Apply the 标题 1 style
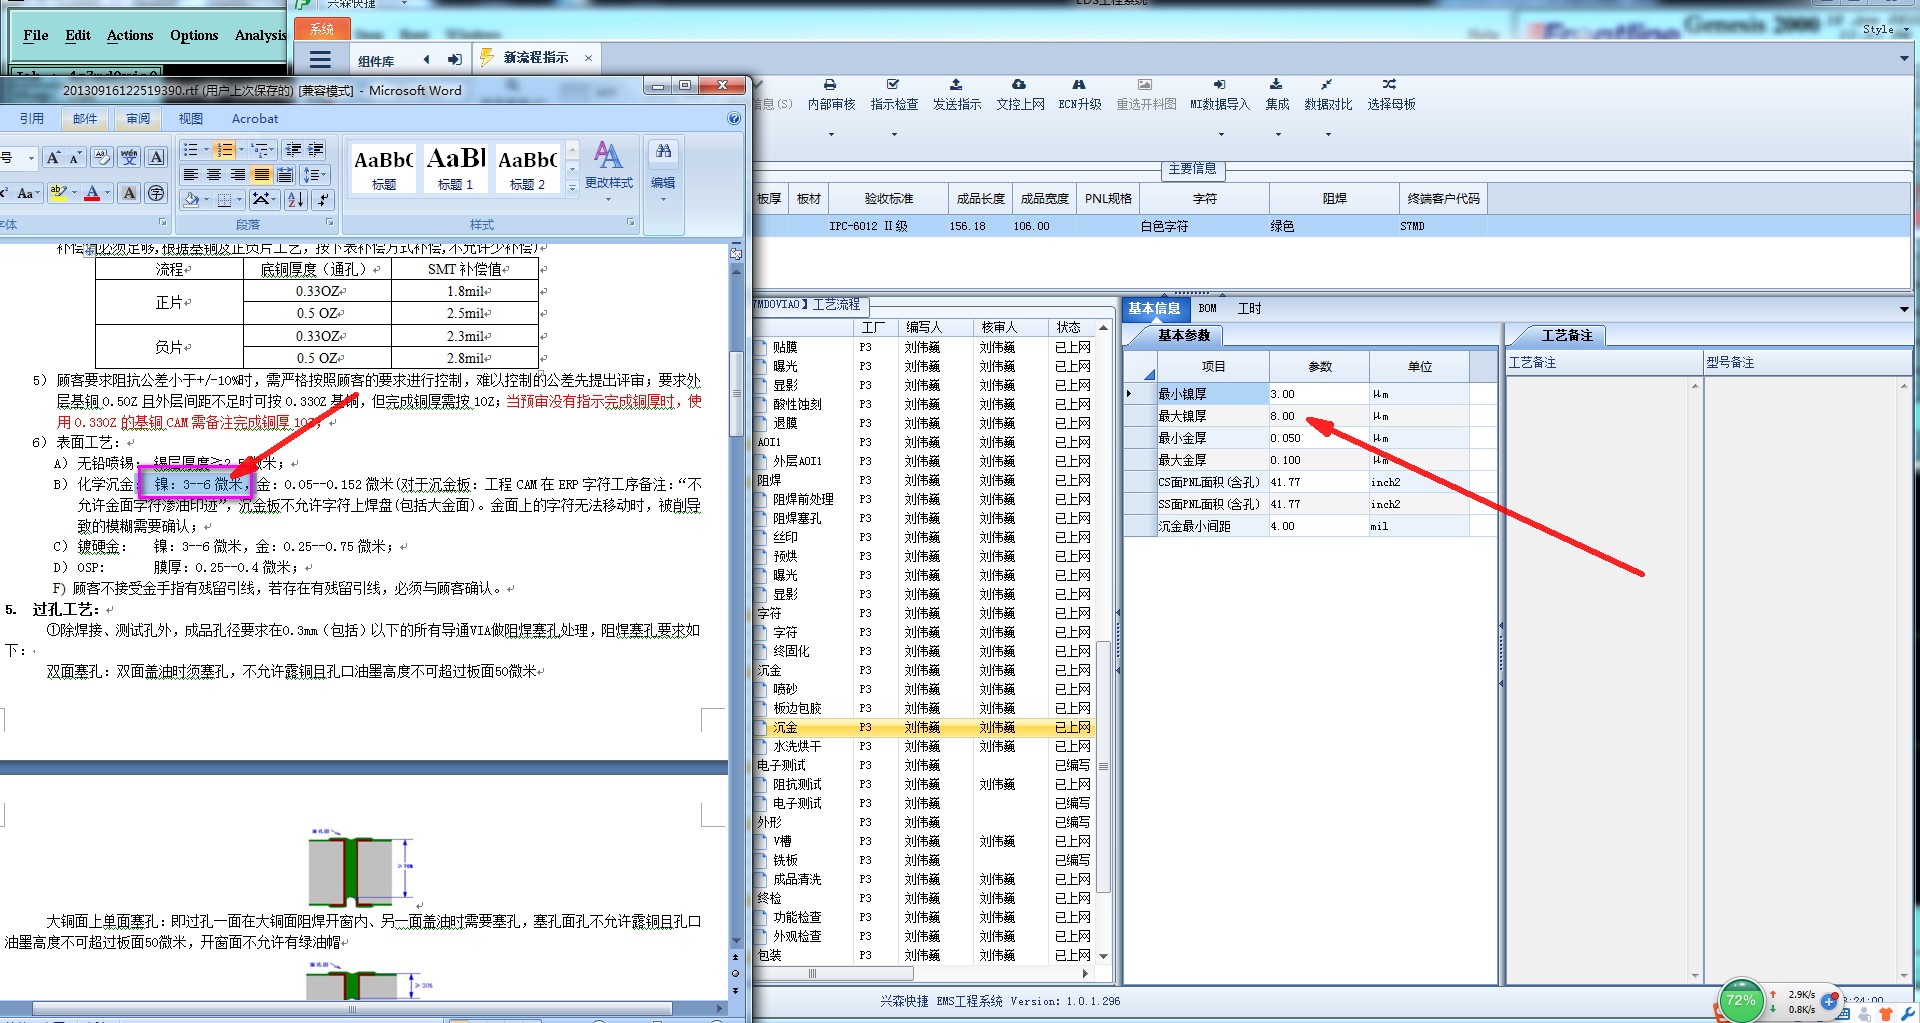Screen dimensions: 1920x1023 pos(455,168)
